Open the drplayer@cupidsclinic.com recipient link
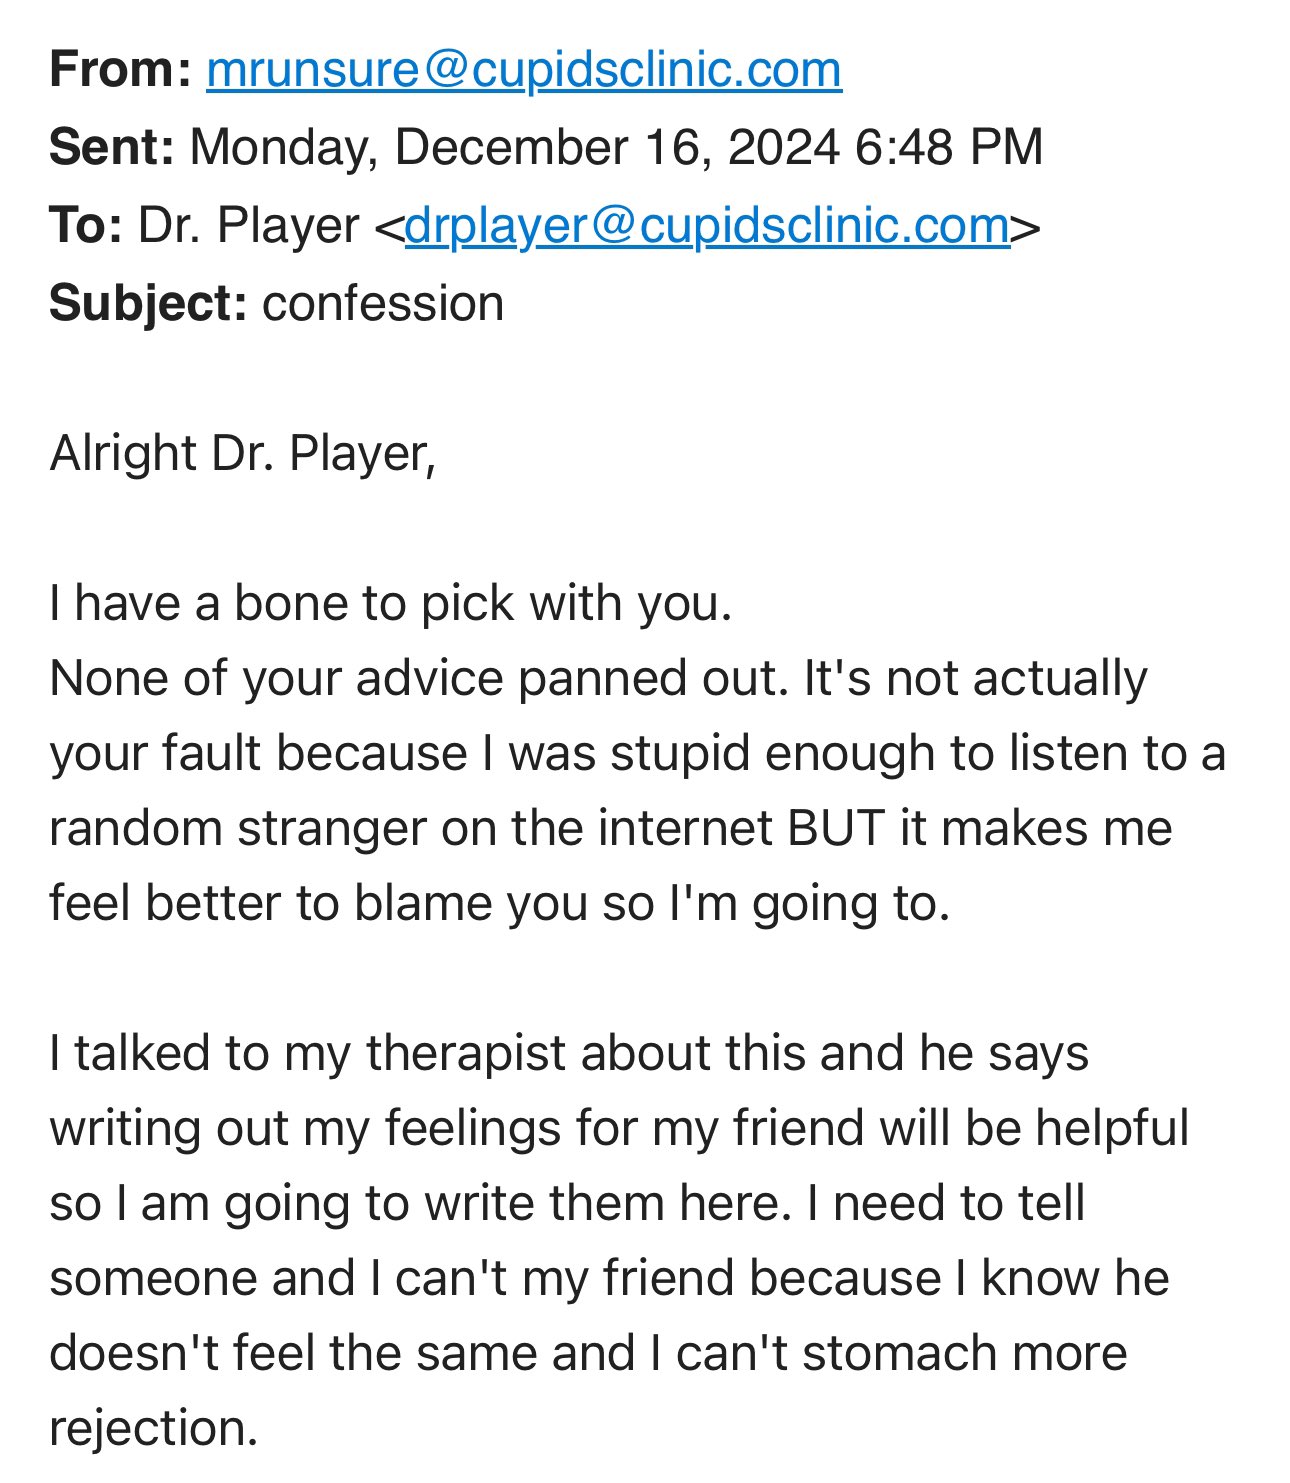The height and width of the screenshot is (1483, 1290). pos(707,225)
